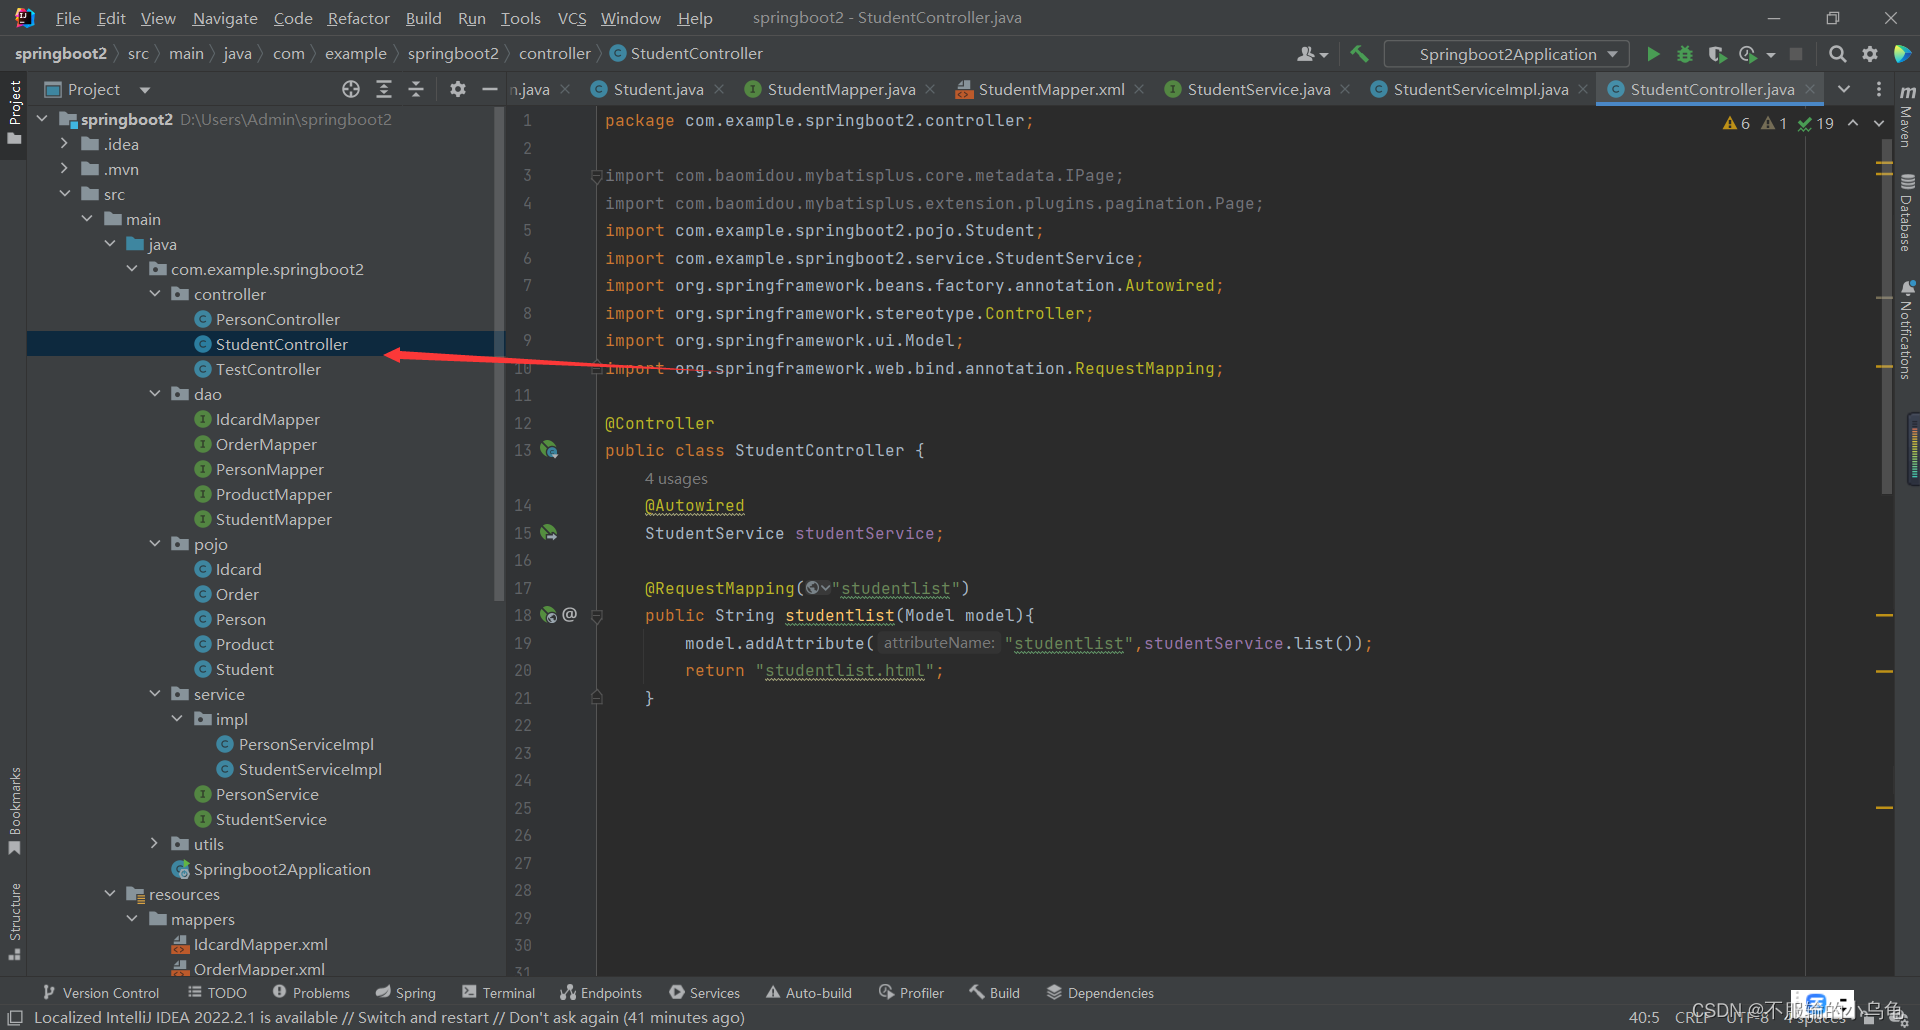Expand all in the Project panel
1920x1030 pixels.
[384, 89]
